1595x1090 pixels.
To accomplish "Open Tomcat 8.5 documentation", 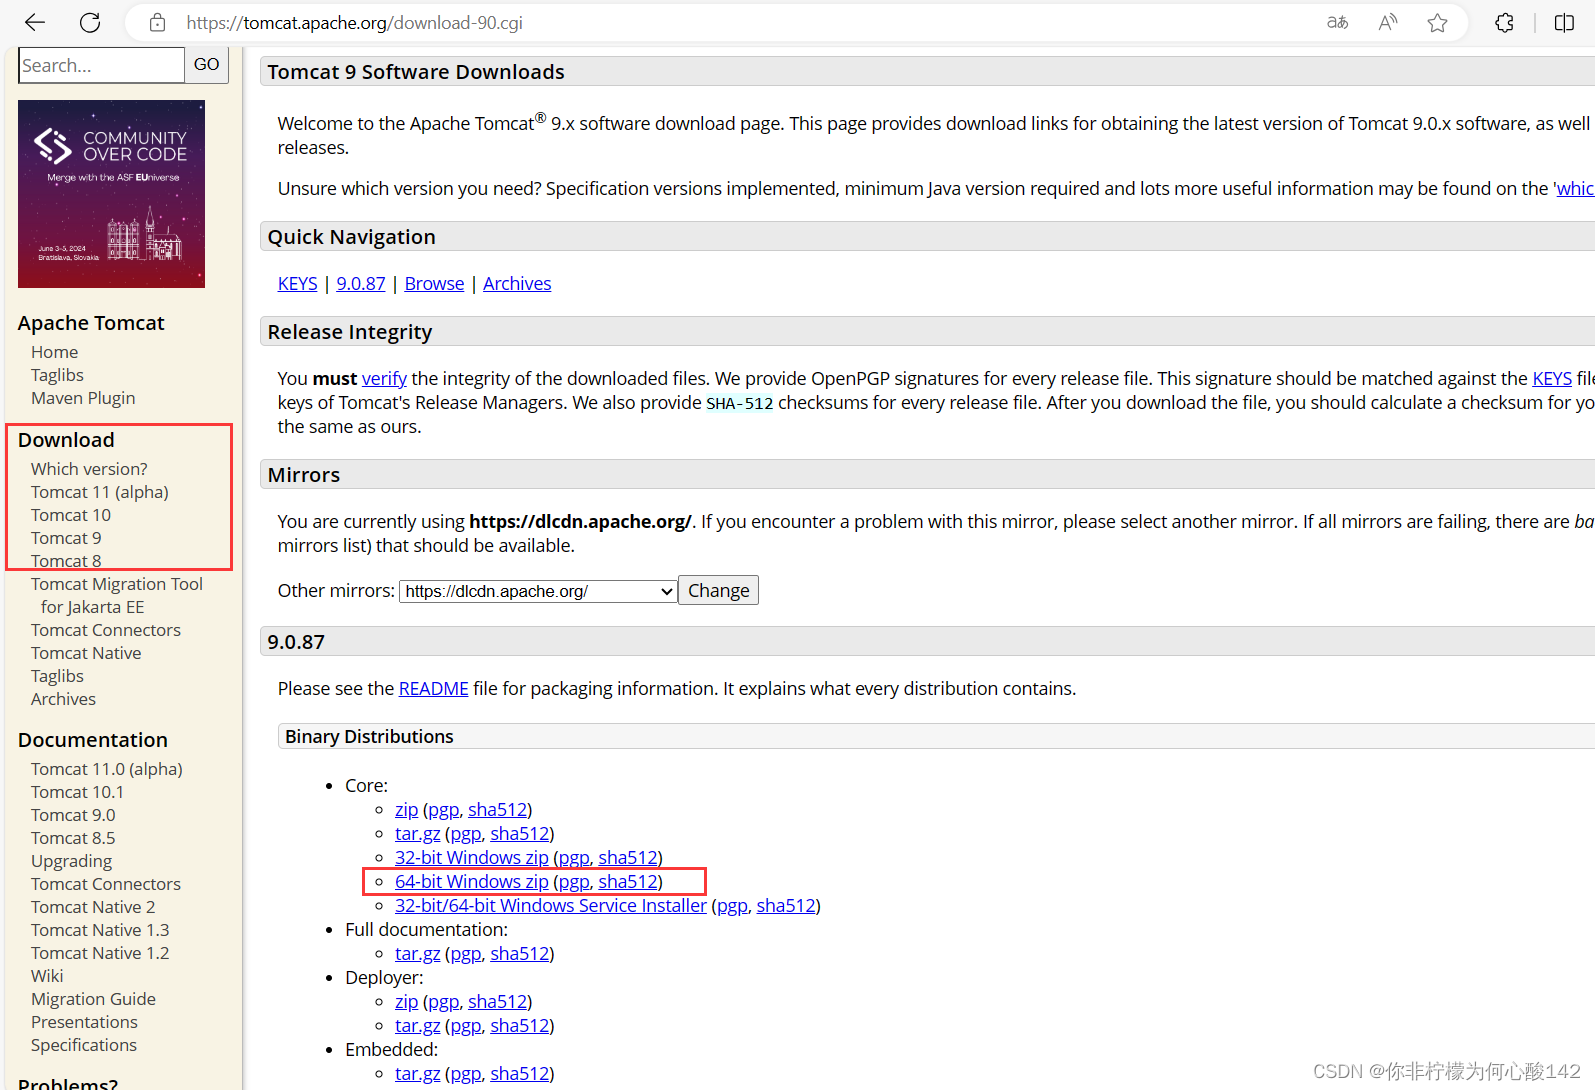I will point(73,838).
